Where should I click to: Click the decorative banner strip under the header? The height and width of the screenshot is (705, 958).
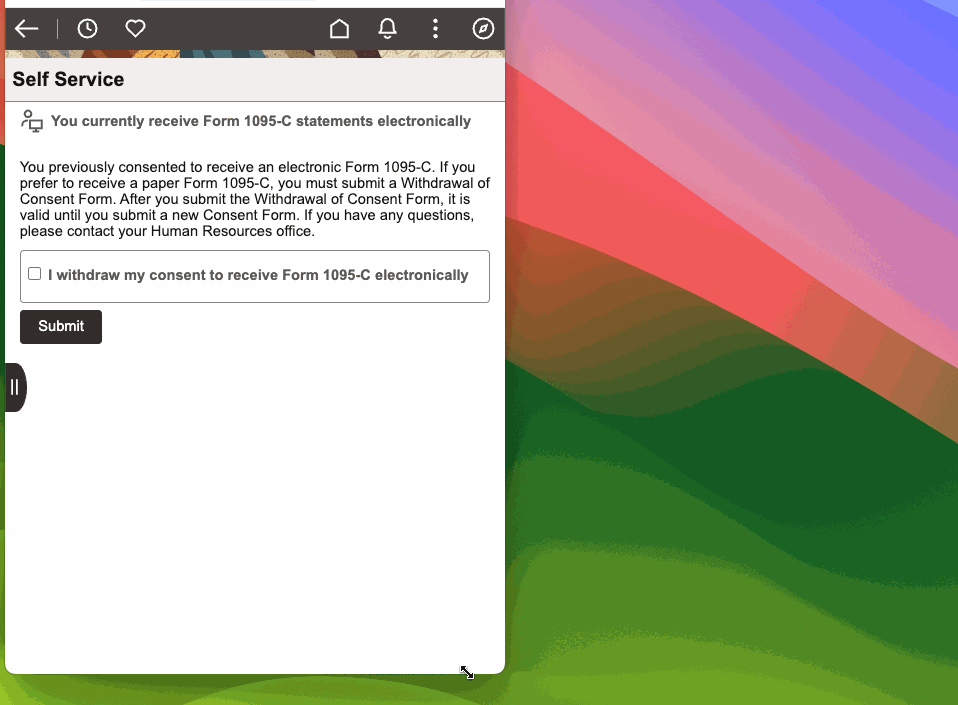[254, 54]
